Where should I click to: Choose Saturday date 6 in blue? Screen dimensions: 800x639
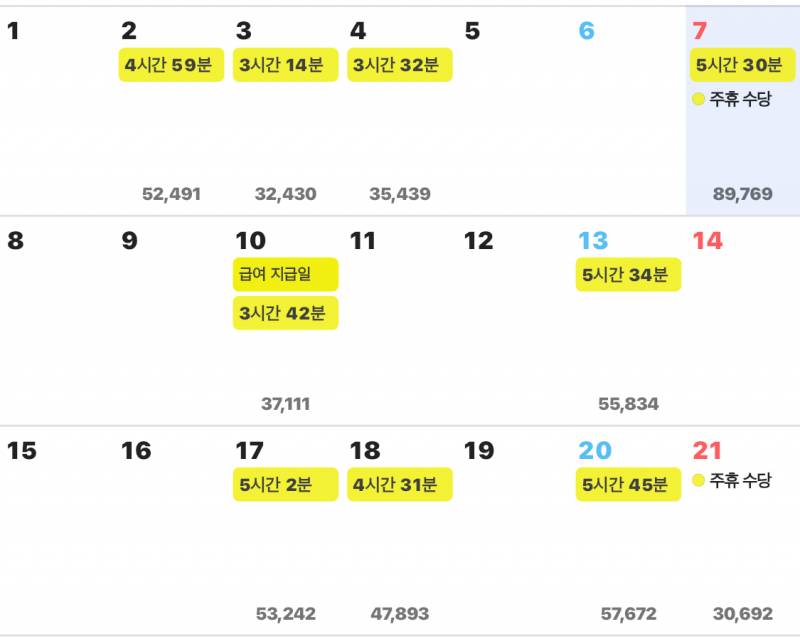coord(586,31)
